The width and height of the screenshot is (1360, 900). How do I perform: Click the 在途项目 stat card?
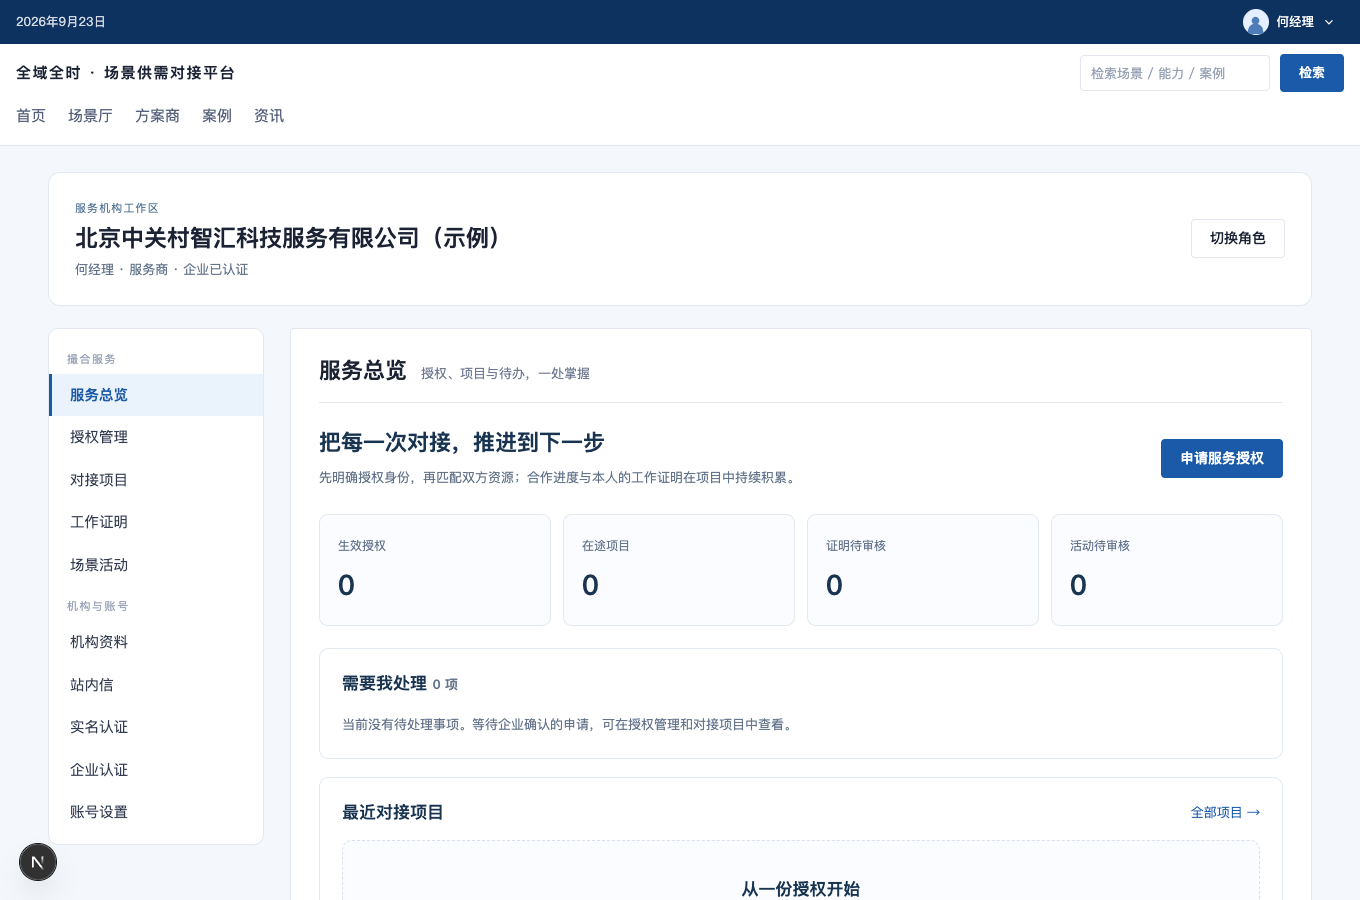click(x=679, y=570)
